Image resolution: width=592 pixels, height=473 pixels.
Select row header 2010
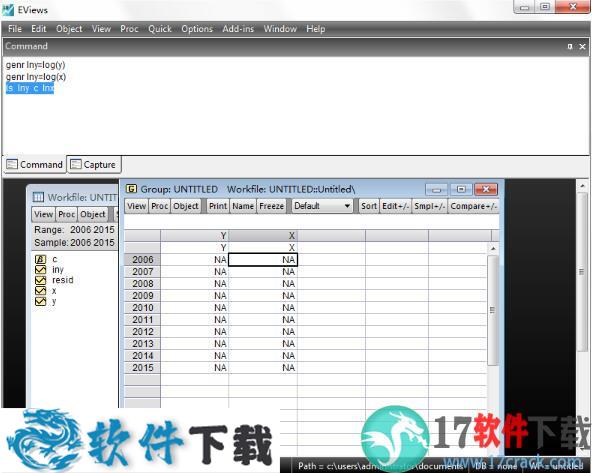pos(142,308)
